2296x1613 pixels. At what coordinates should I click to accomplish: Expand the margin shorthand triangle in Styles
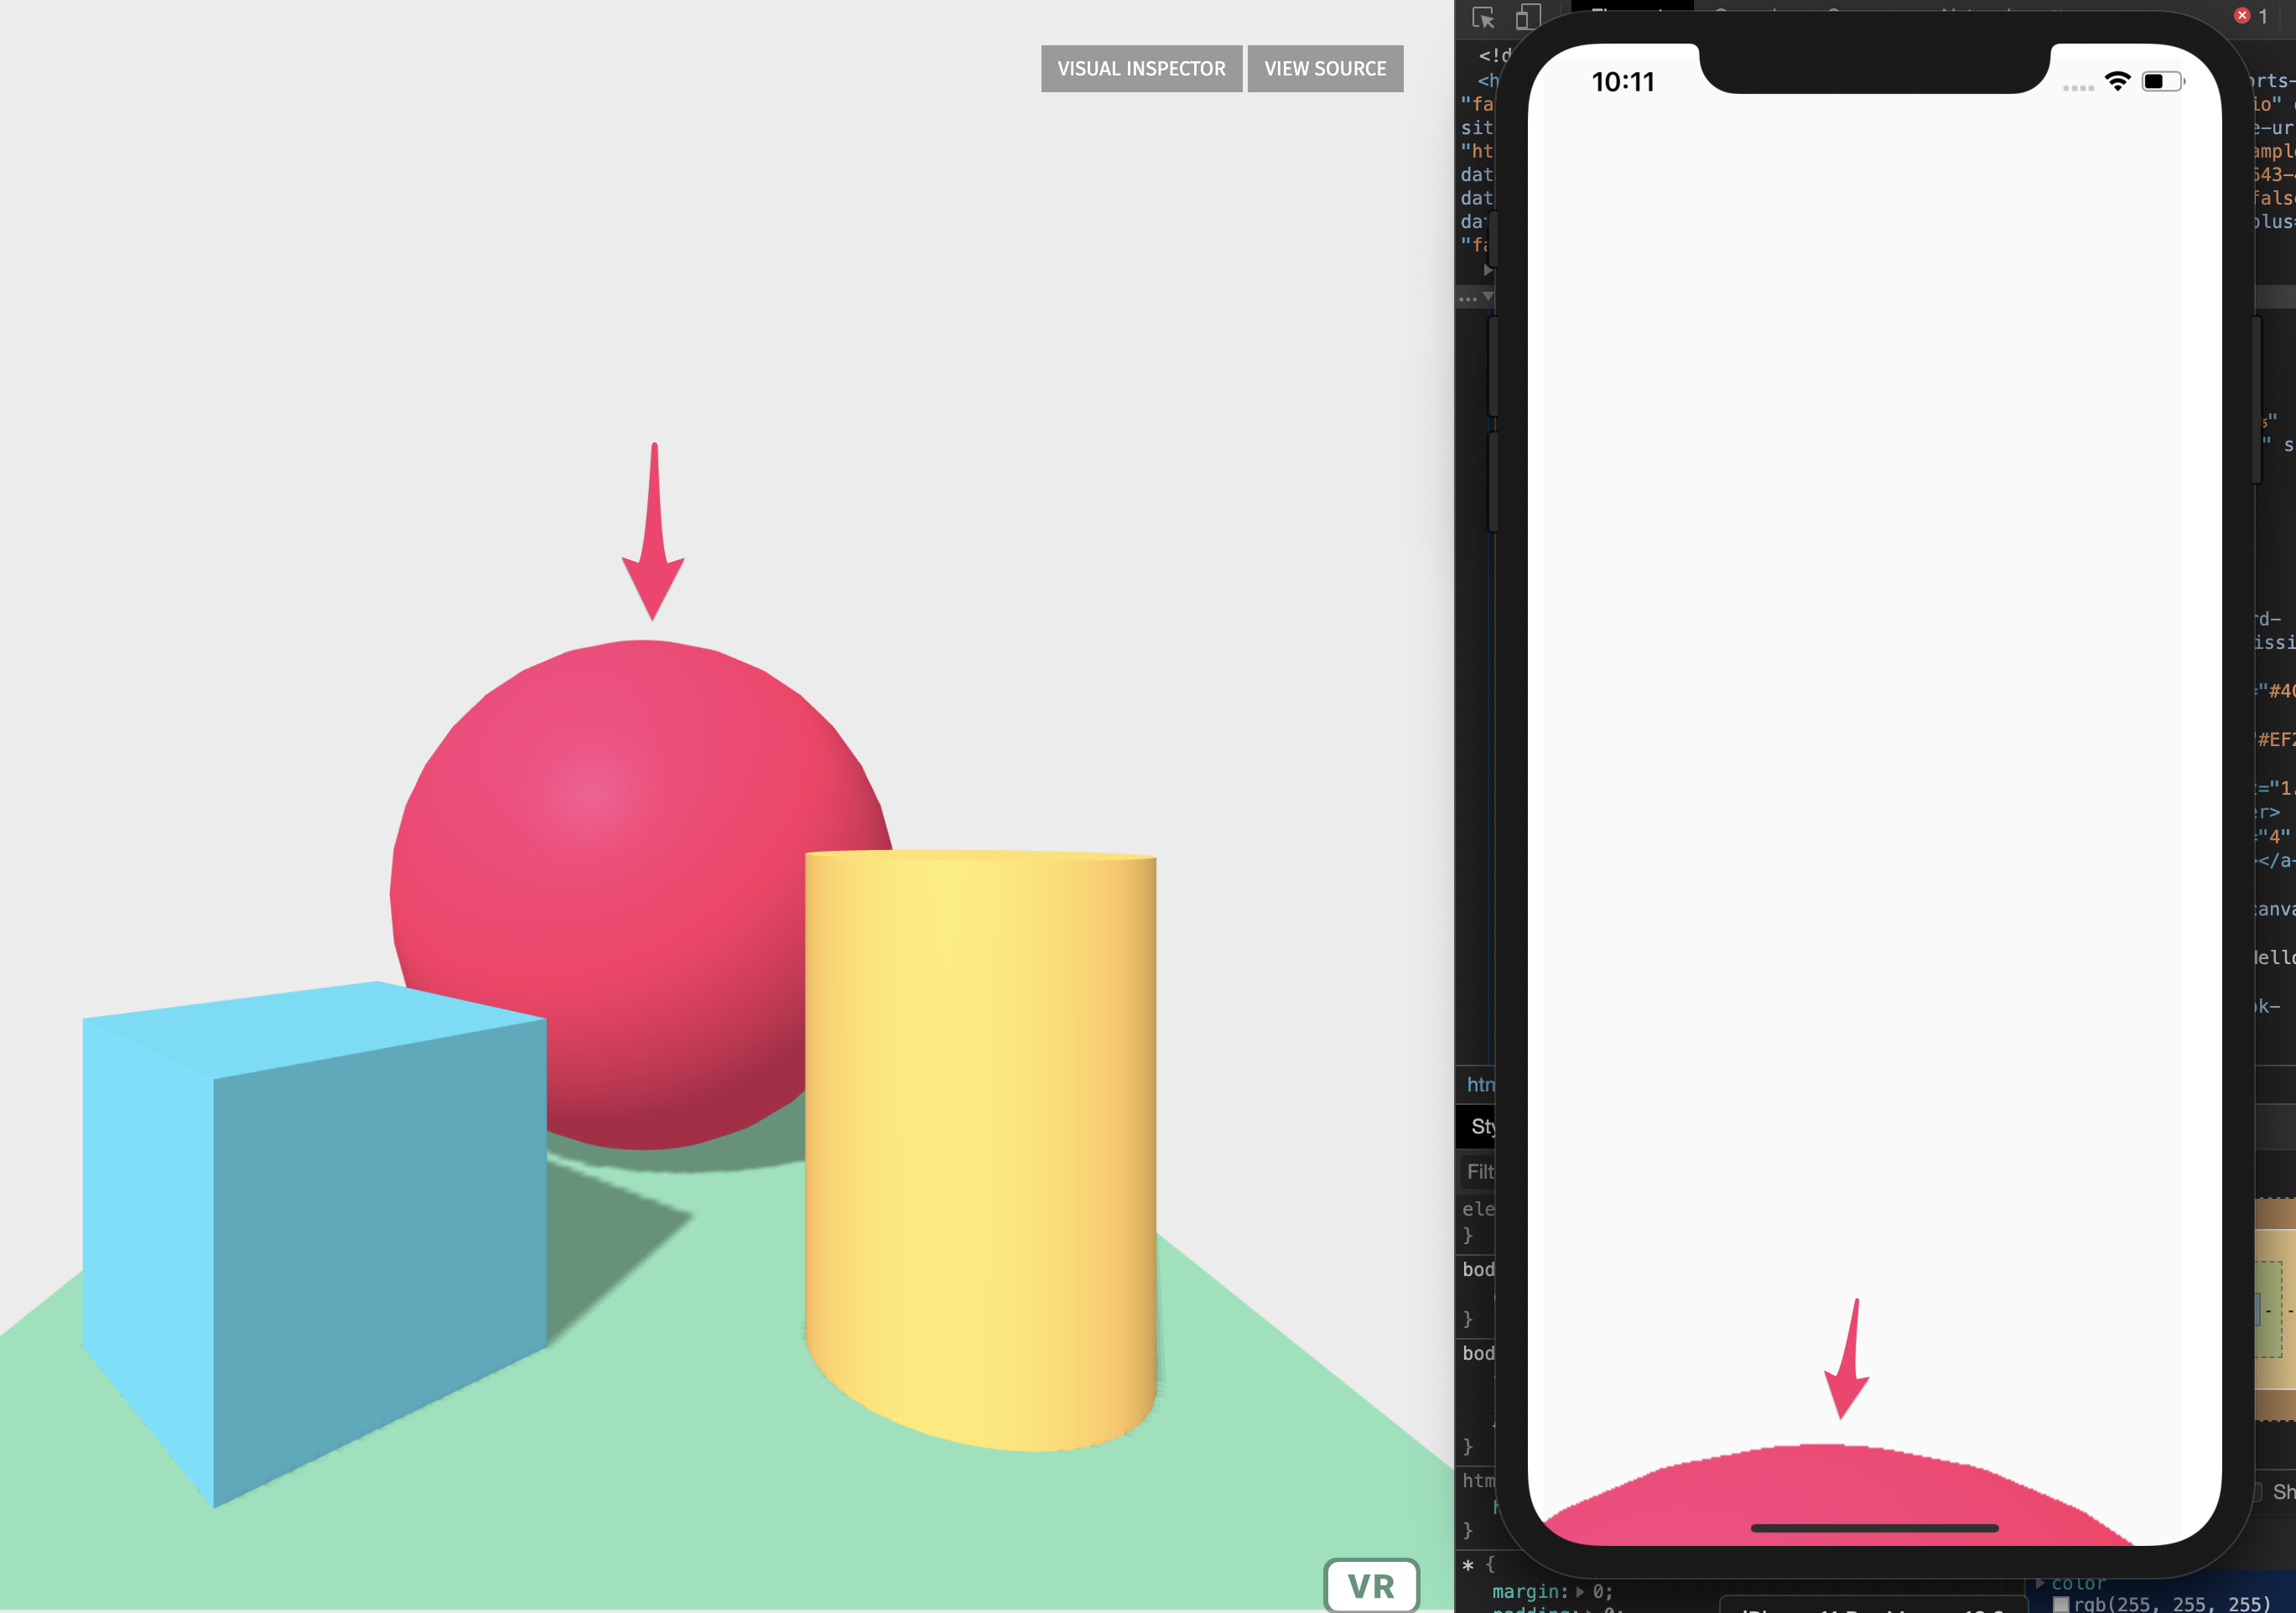(x=1580, y=1591)
